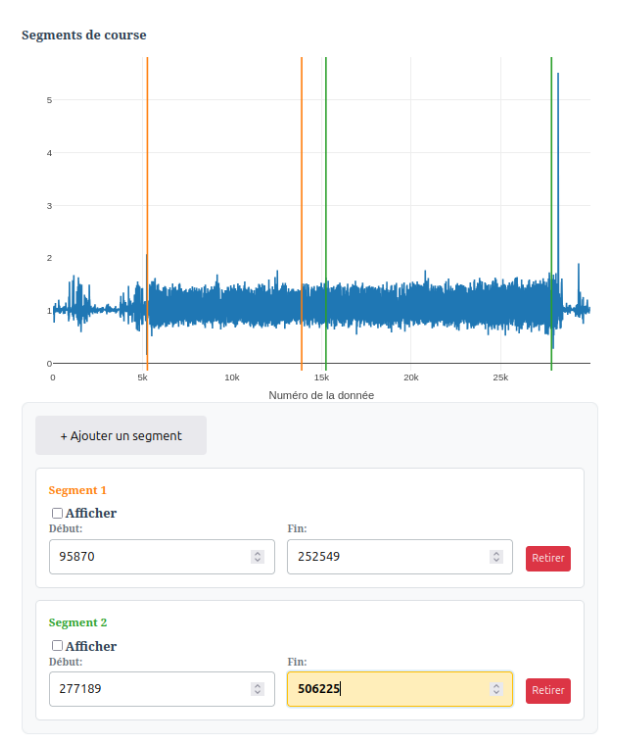Viewport: 635px width, 751px height.
Task: Enable the Afficher checkbox for Segment 2
Action: (x=57, y=646)
